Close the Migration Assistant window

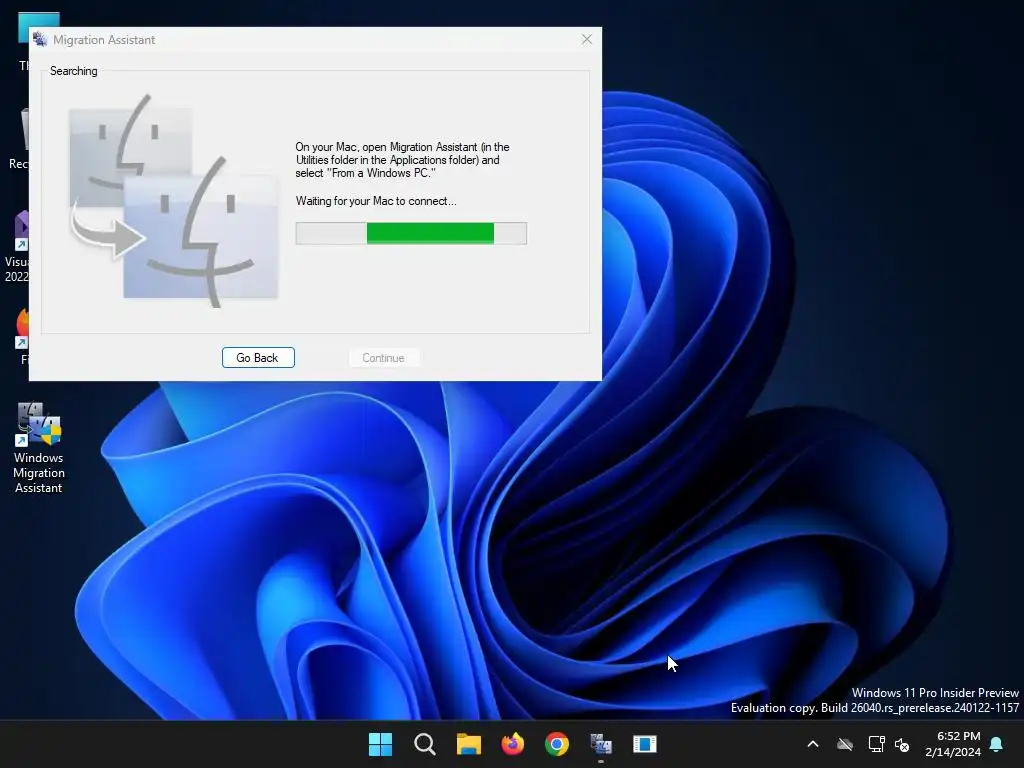click(586, 40)
